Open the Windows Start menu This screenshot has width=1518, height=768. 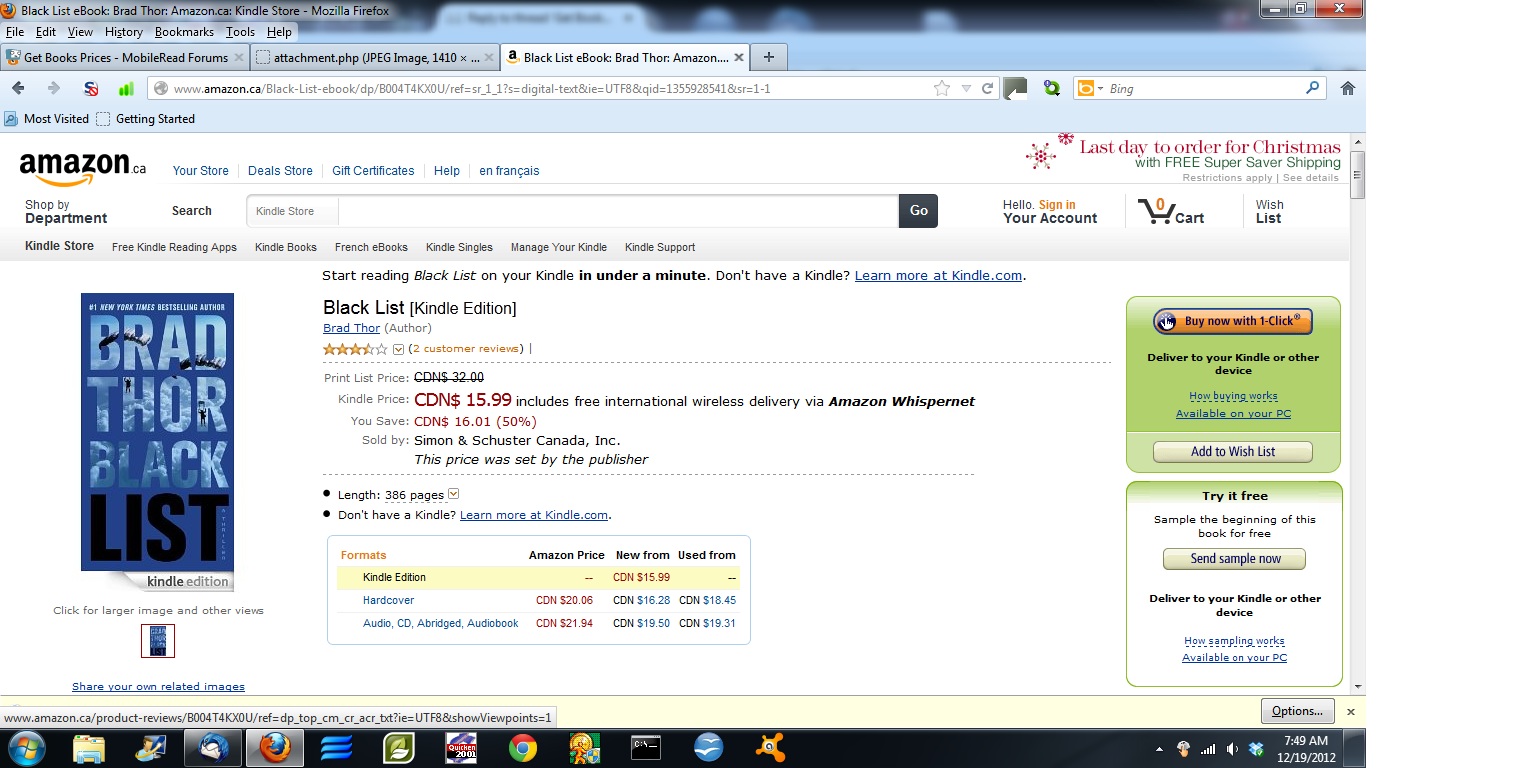coord(26,748)
